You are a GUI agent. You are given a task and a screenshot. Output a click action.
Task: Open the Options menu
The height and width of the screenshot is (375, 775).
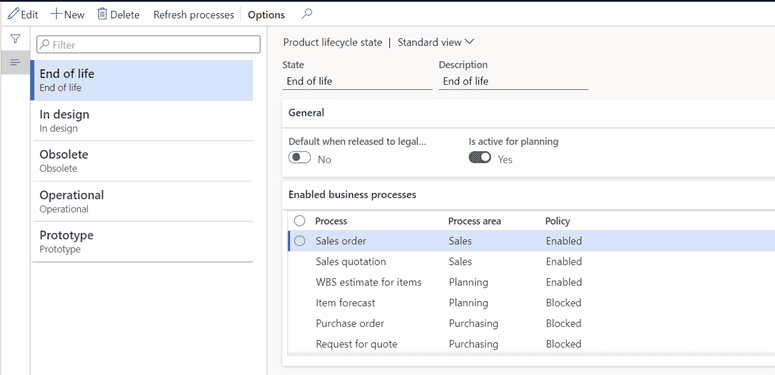266,15
